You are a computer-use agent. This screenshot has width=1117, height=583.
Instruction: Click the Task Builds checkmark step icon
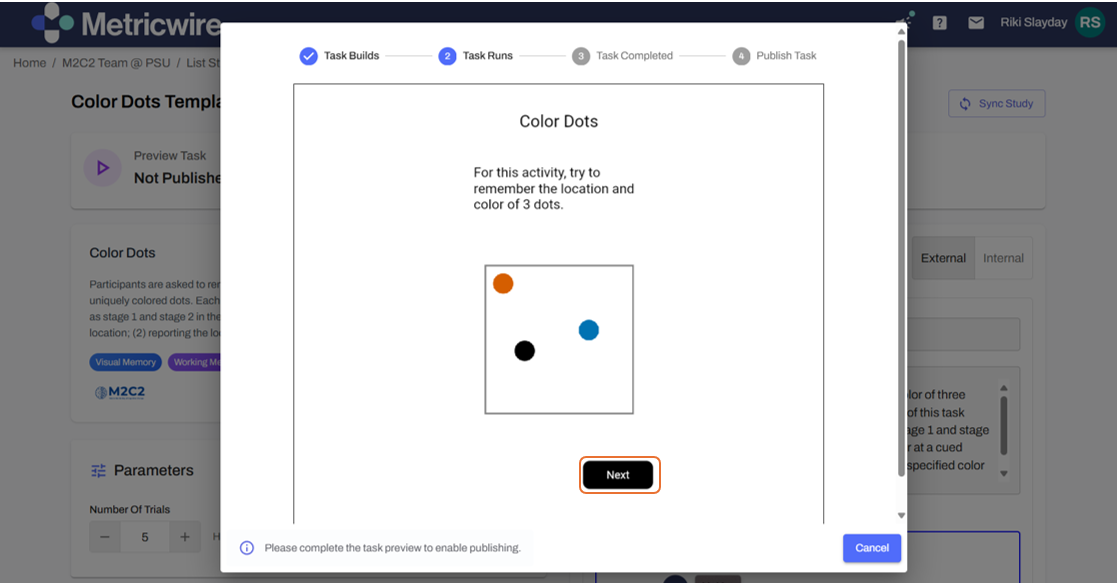(309, 56)
